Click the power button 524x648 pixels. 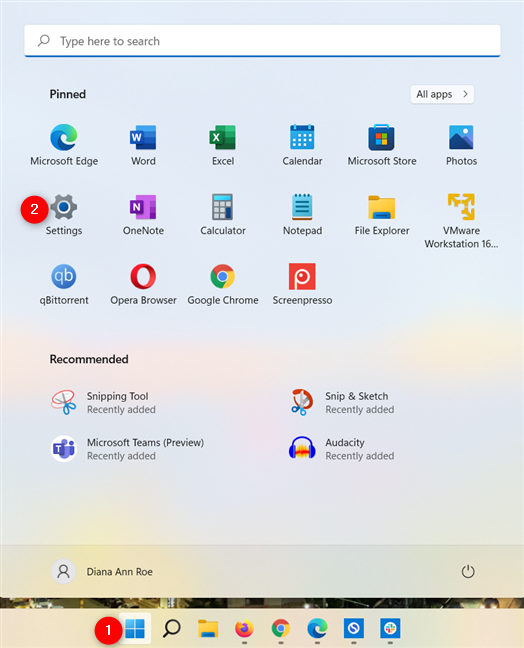point(468,572)
